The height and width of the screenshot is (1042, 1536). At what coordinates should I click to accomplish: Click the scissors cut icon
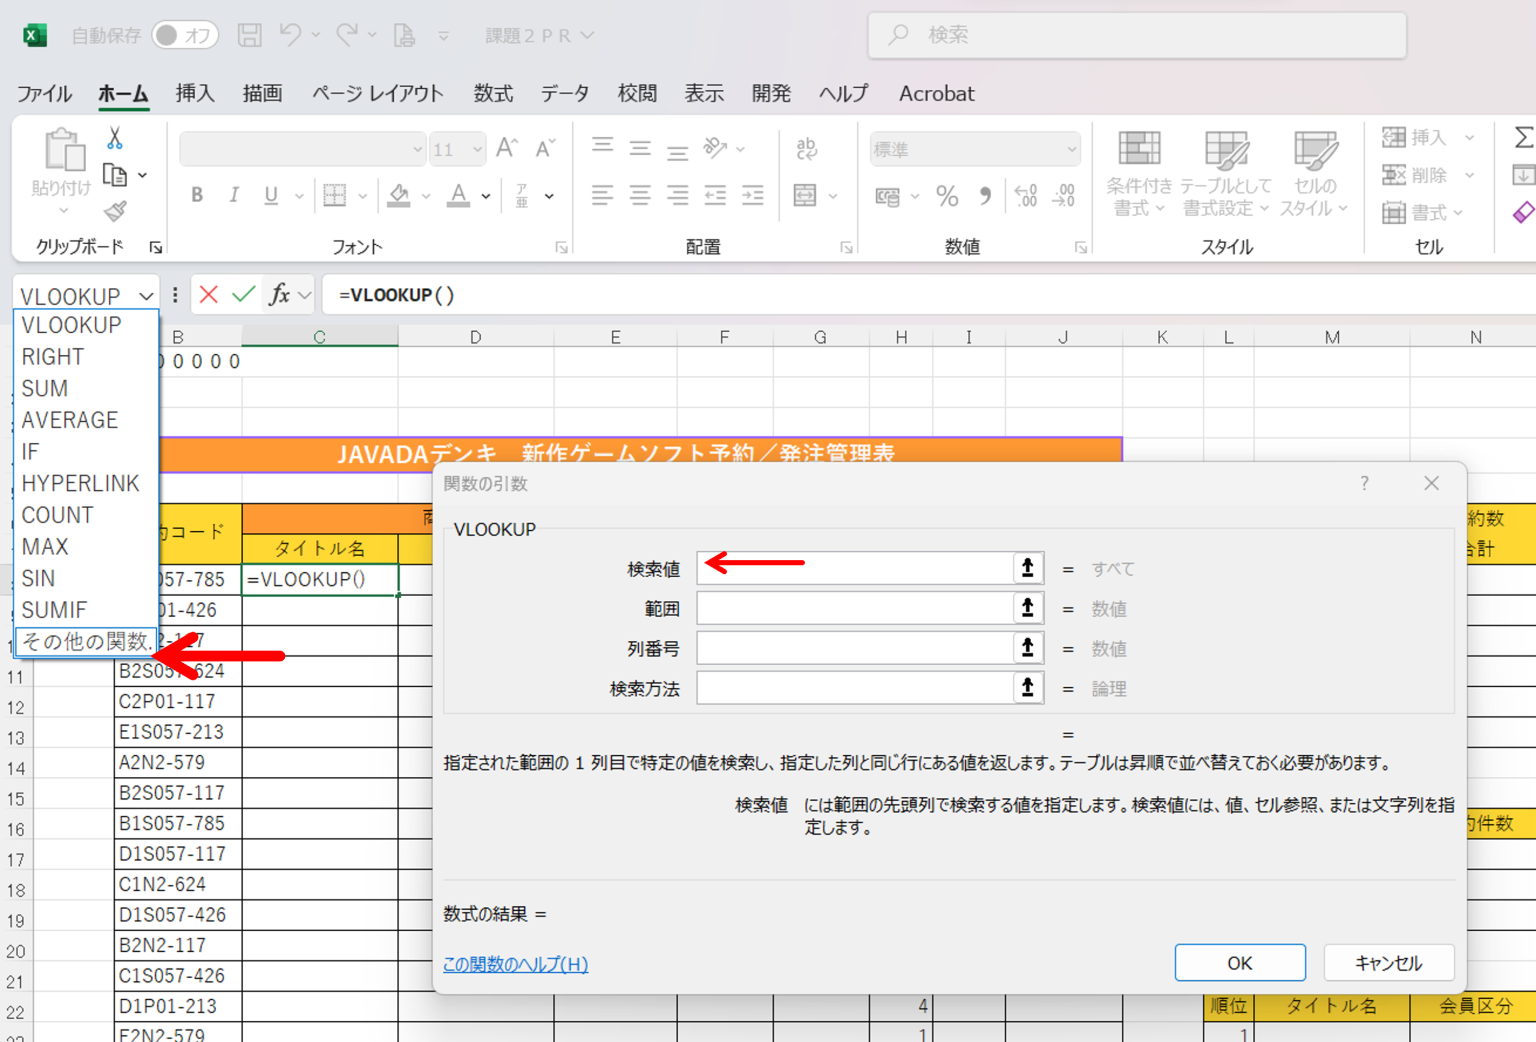pyautogui.click(x=116, y=137)
